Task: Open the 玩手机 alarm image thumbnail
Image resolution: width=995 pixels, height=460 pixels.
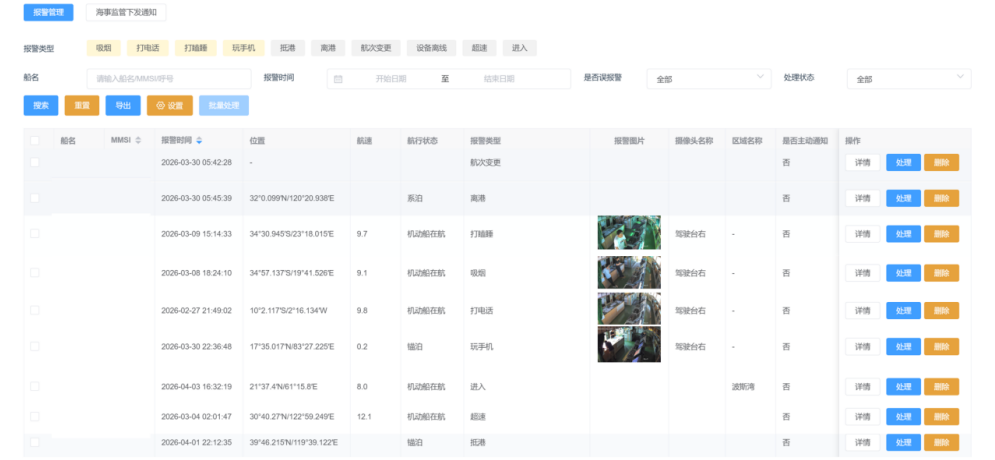Action: [x=628, y=345]
